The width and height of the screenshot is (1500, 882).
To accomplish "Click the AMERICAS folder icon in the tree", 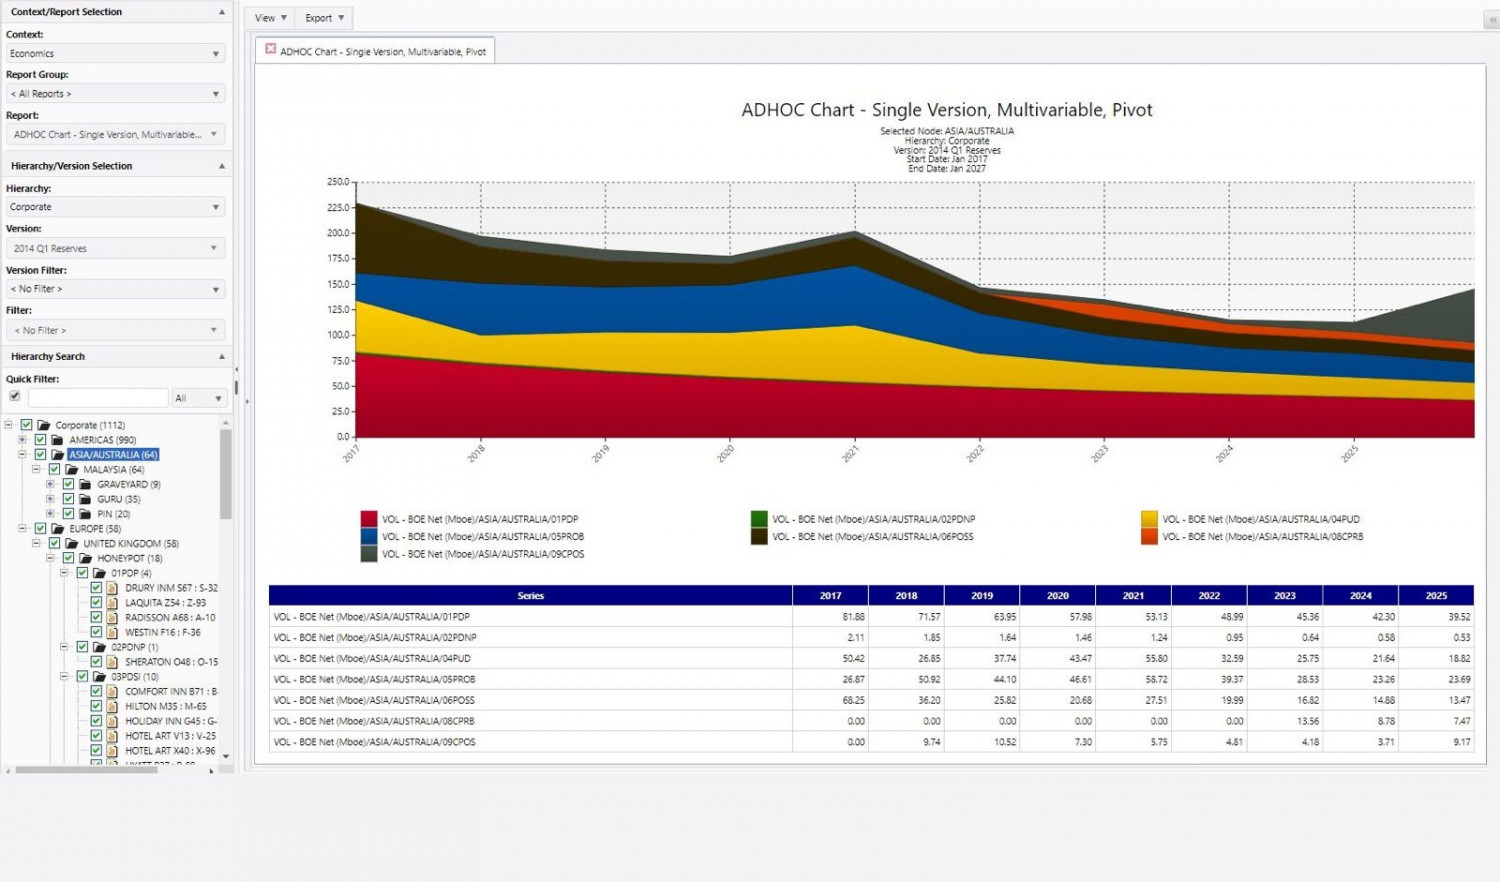I will pyautogui.click(x=58, y=440).
